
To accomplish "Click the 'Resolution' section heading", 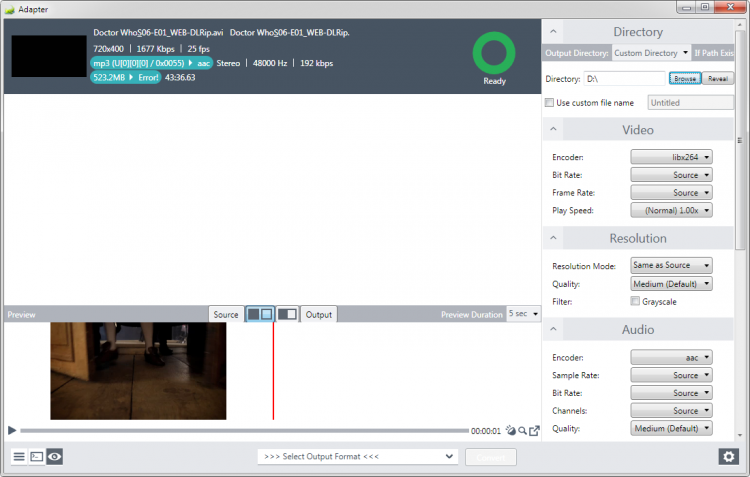I will (638, 238).
